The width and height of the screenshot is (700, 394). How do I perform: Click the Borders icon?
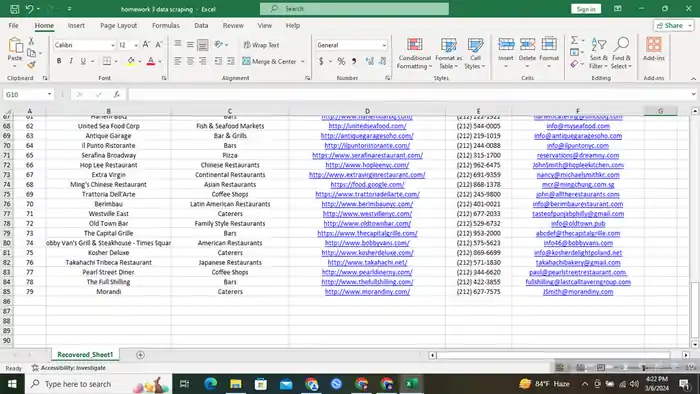pyautogui.click(x=107, y=61)
